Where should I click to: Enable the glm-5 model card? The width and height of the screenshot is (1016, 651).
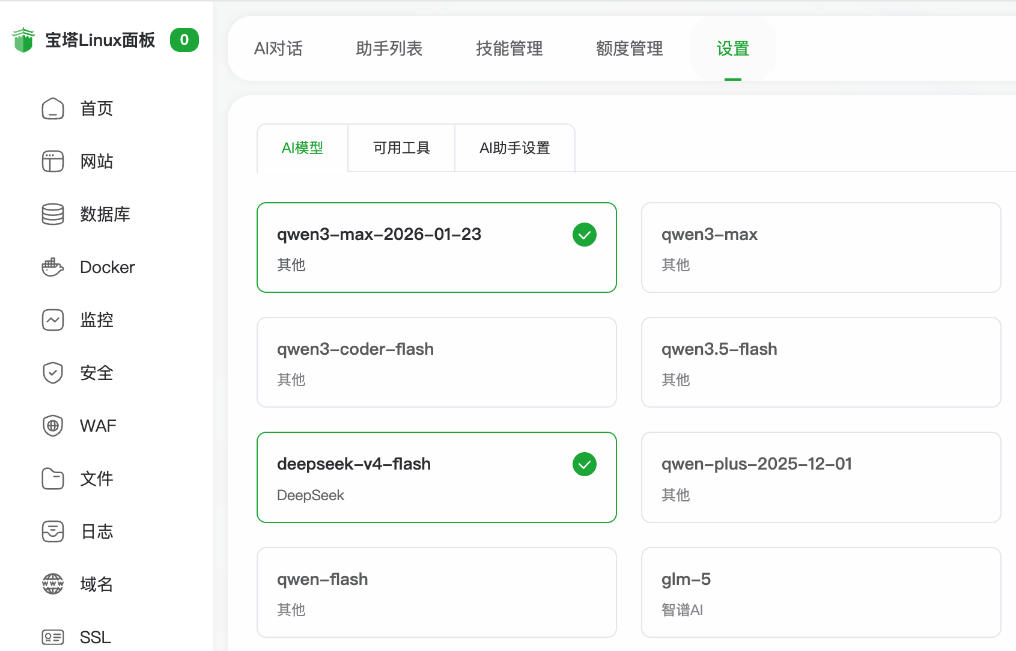point(820,592)
